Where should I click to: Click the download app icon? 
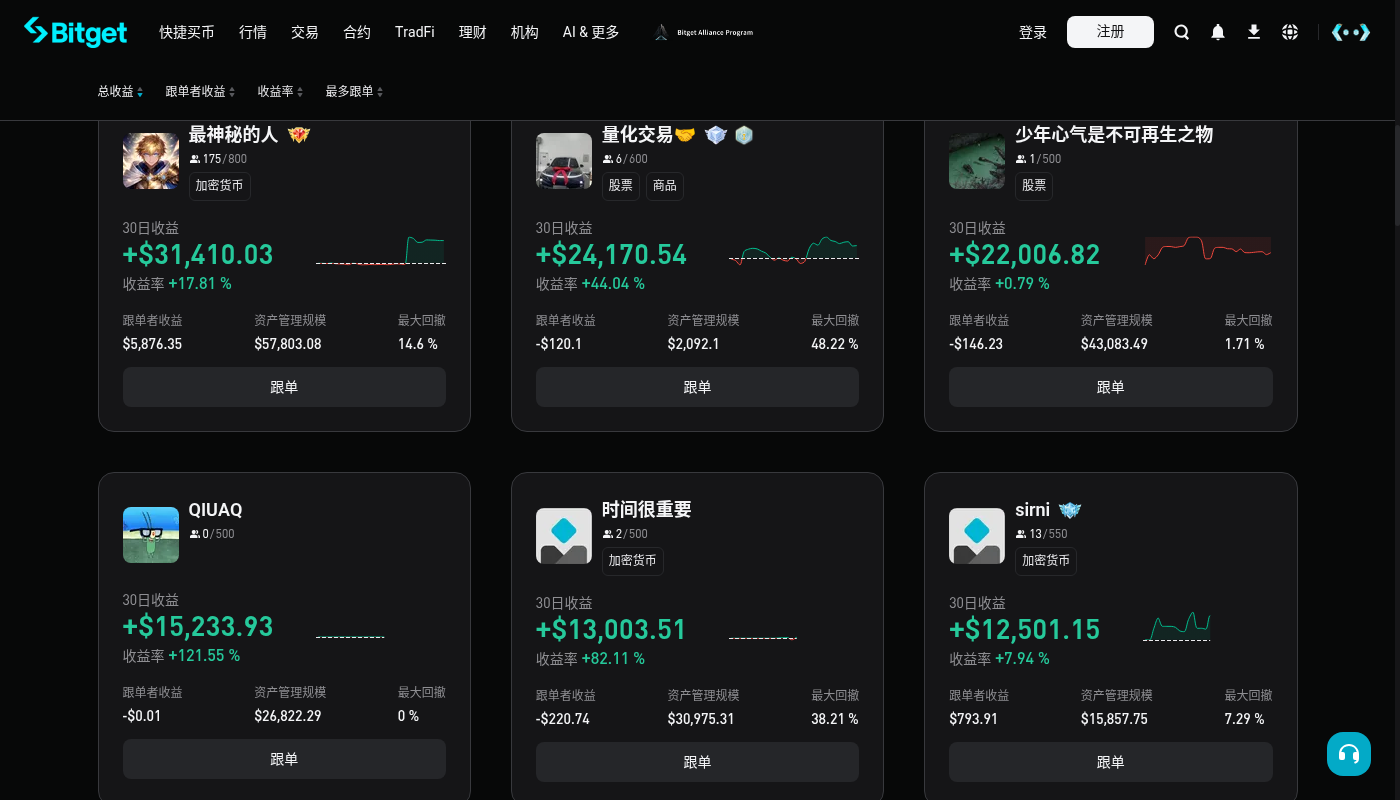(1254, 32)
